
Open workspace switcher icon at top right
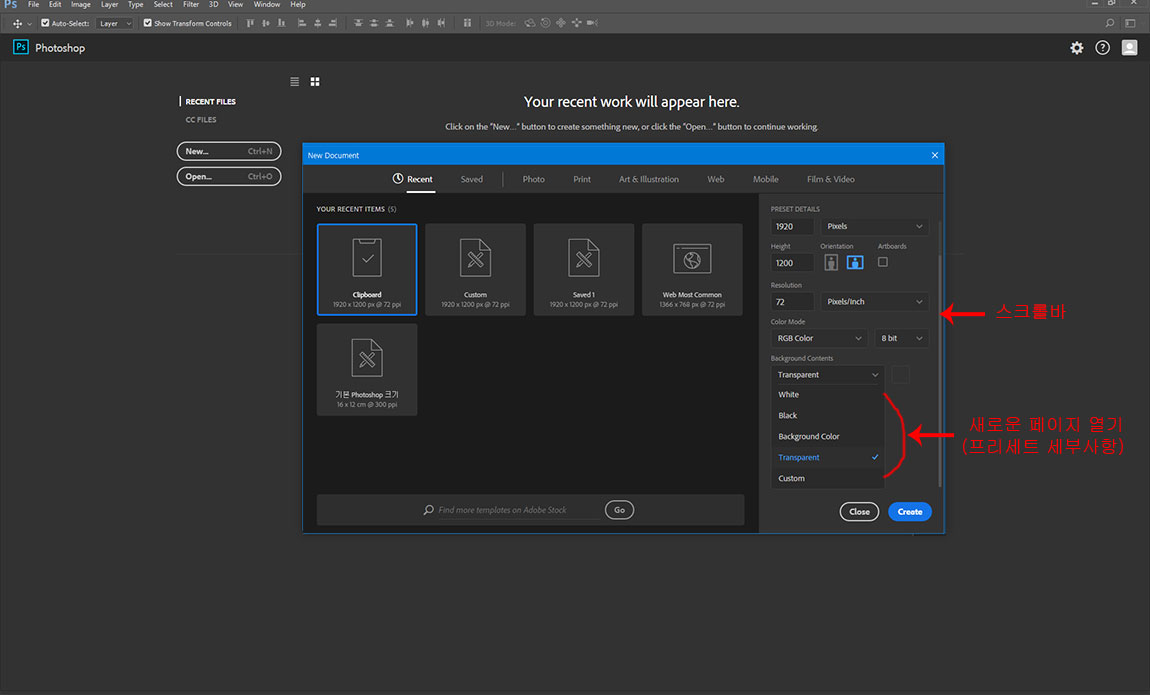(1130, 23)
